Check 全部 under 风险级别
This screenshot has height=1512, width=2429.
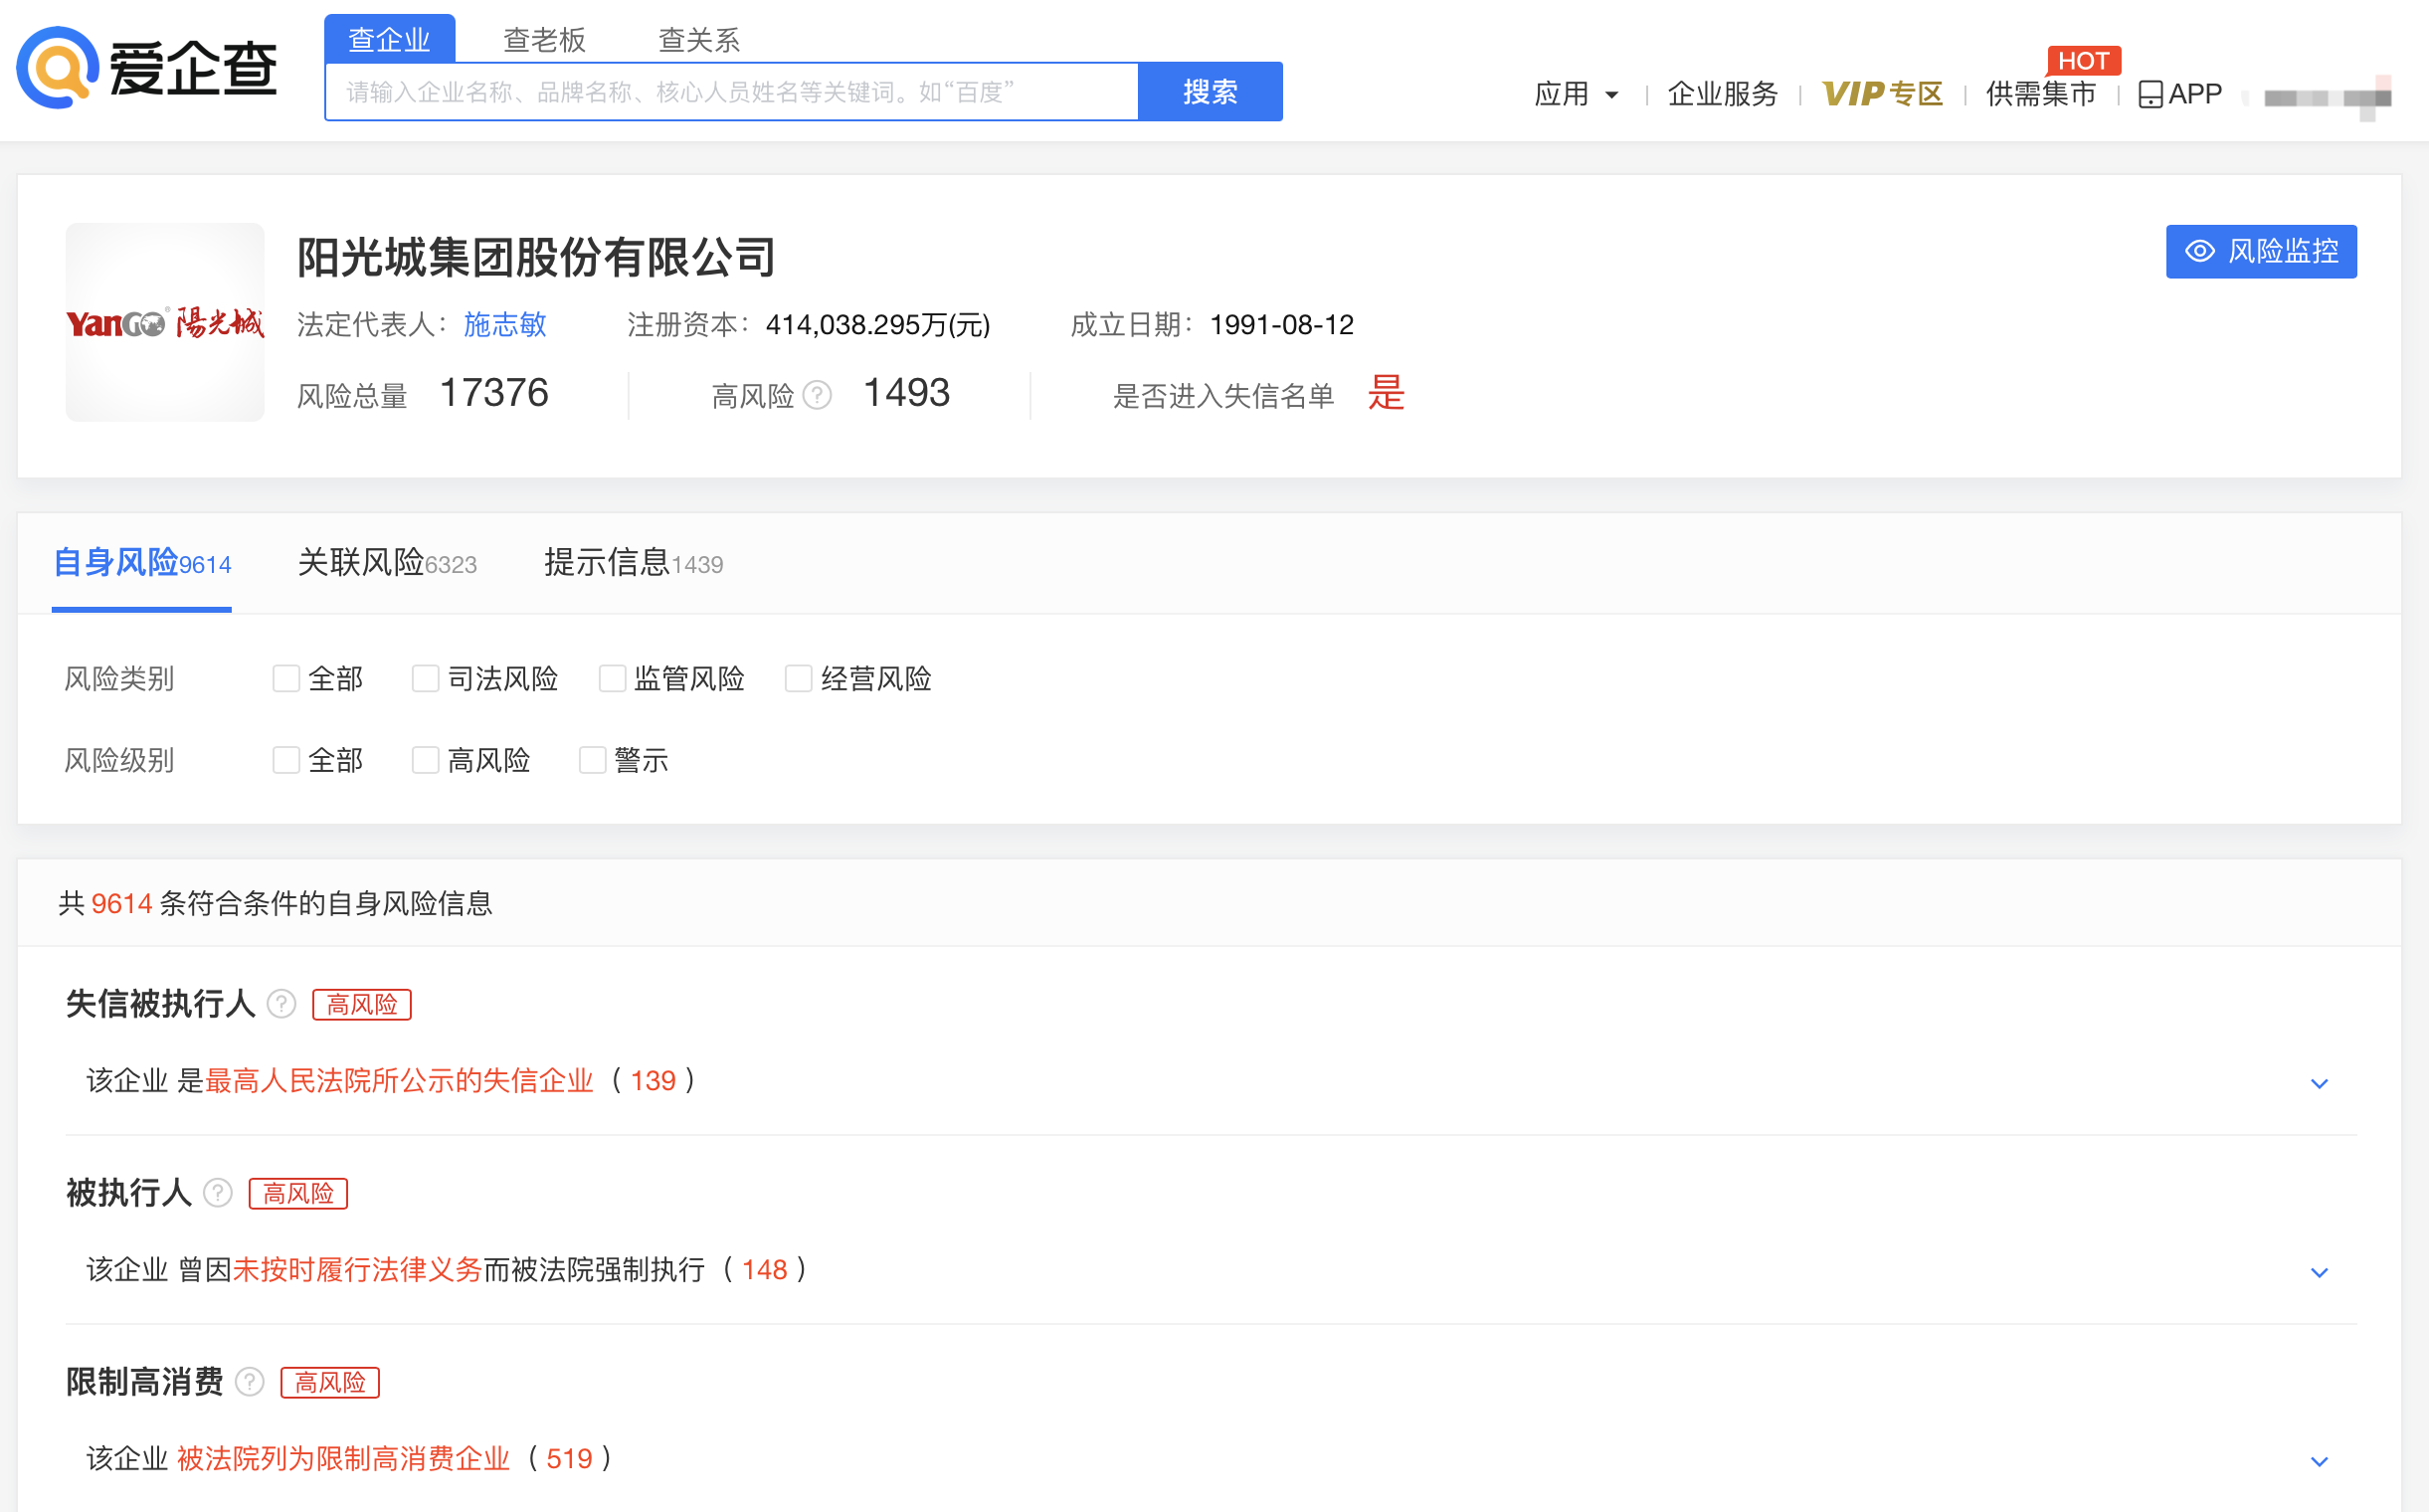pos(286,760)
